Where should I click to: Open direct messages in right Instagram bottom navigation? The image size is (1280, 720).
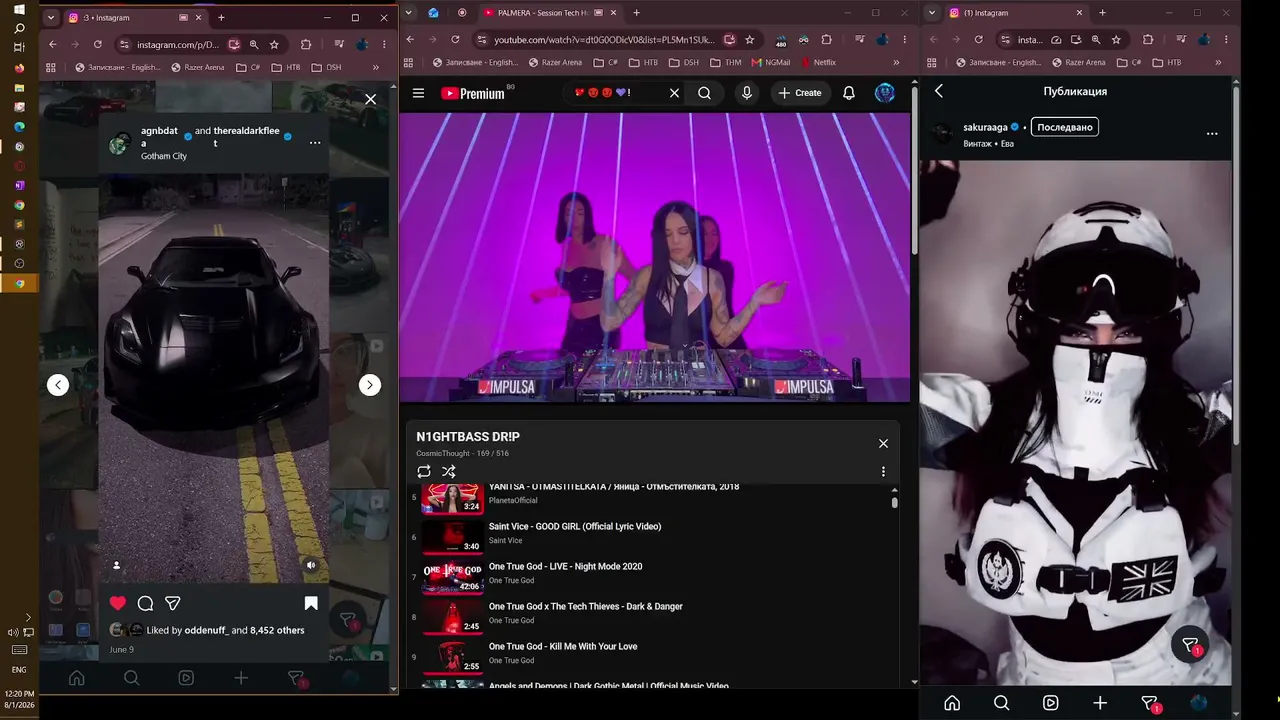[x=1150, y=704]
